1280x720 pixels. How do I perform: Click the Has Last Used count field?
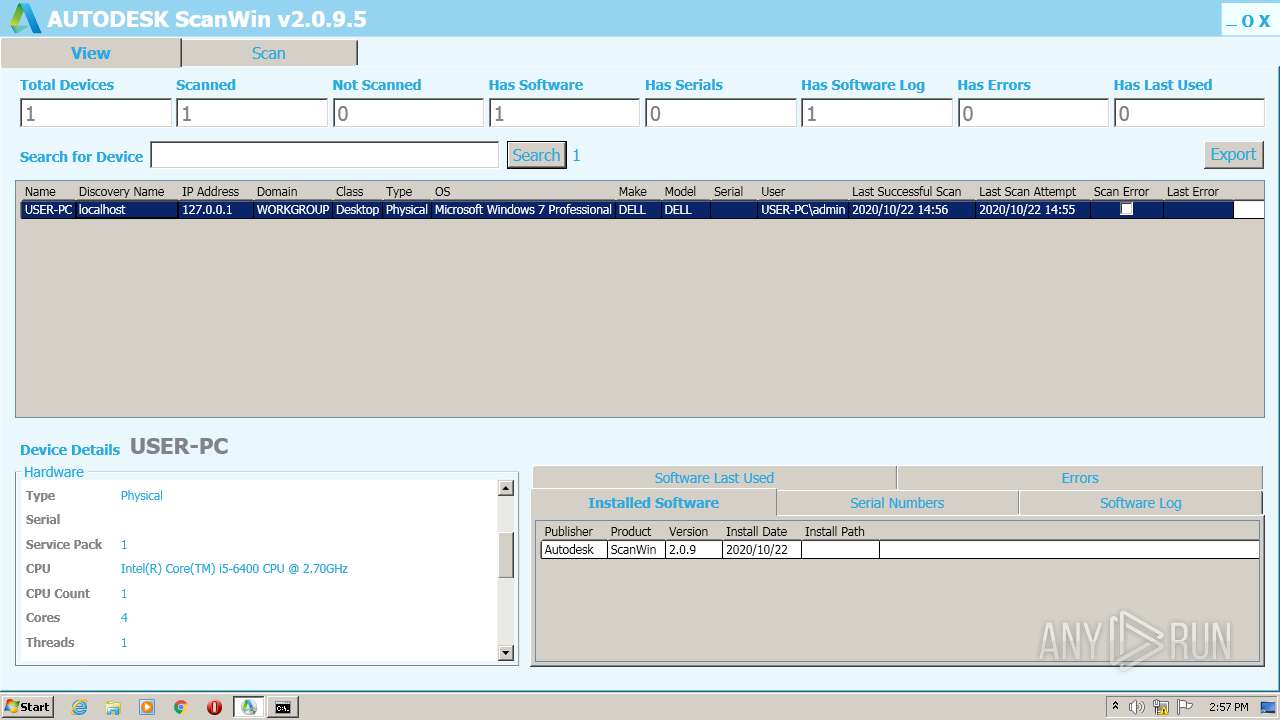click(x=1189, y=113)
